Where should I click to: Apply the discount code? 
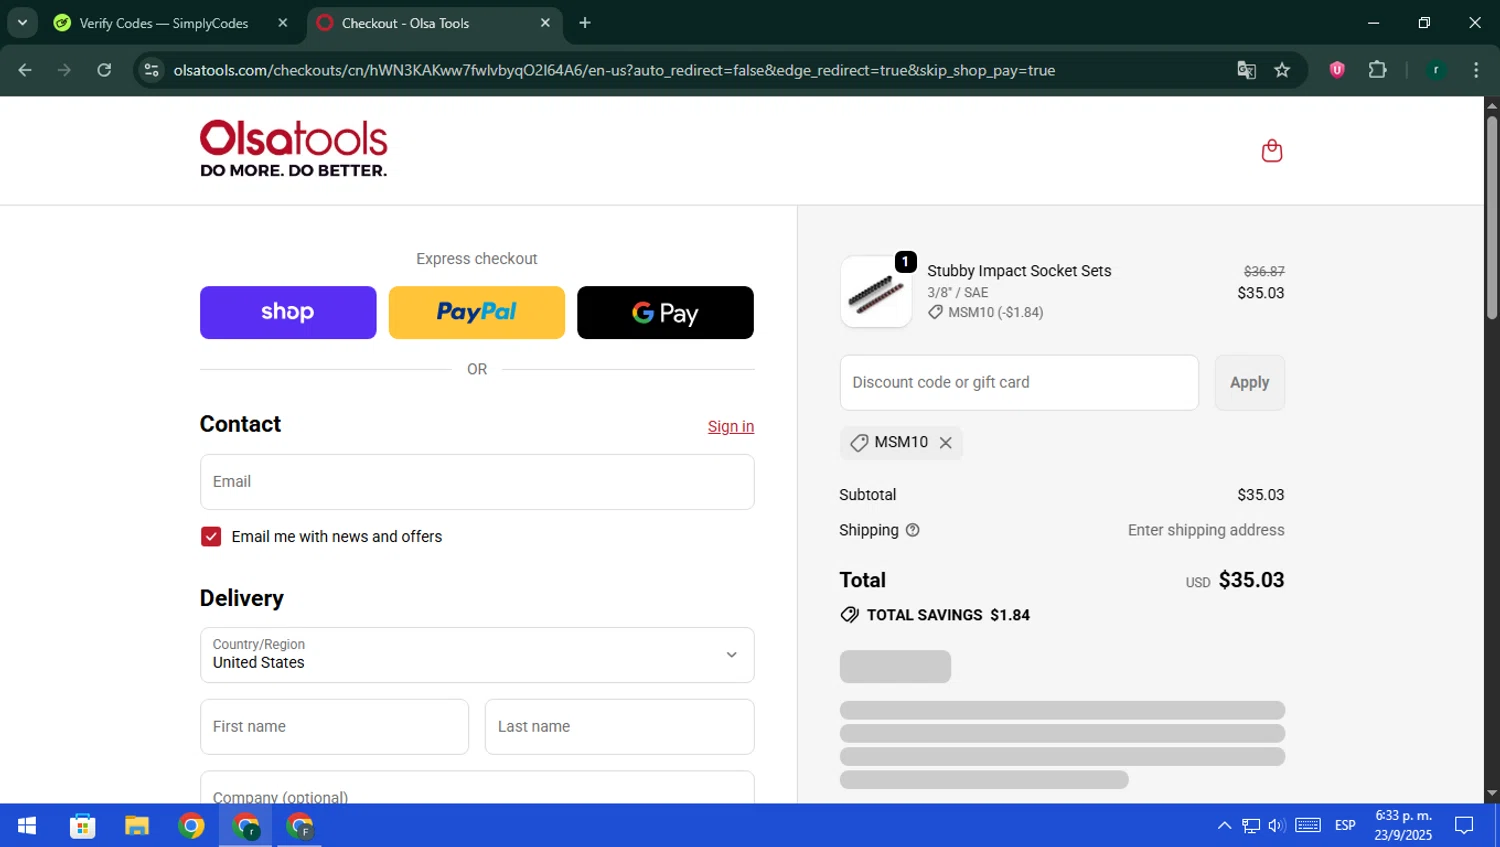pyautogui.click(x=1249, y=382)
